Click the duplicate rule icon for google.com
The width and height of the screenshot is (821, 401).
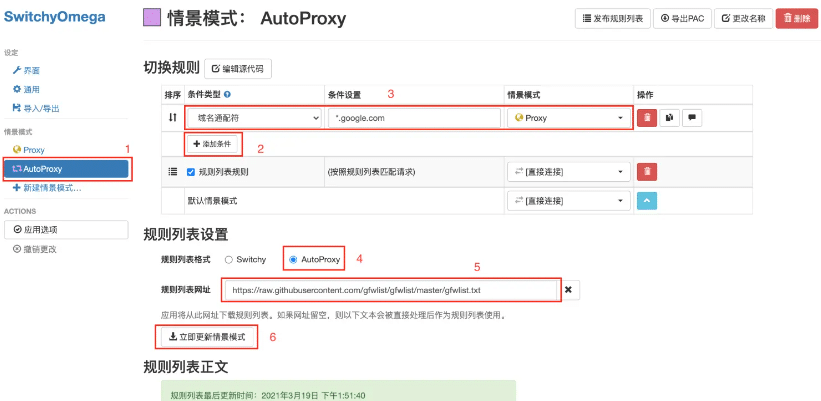(x=669, y=118)
